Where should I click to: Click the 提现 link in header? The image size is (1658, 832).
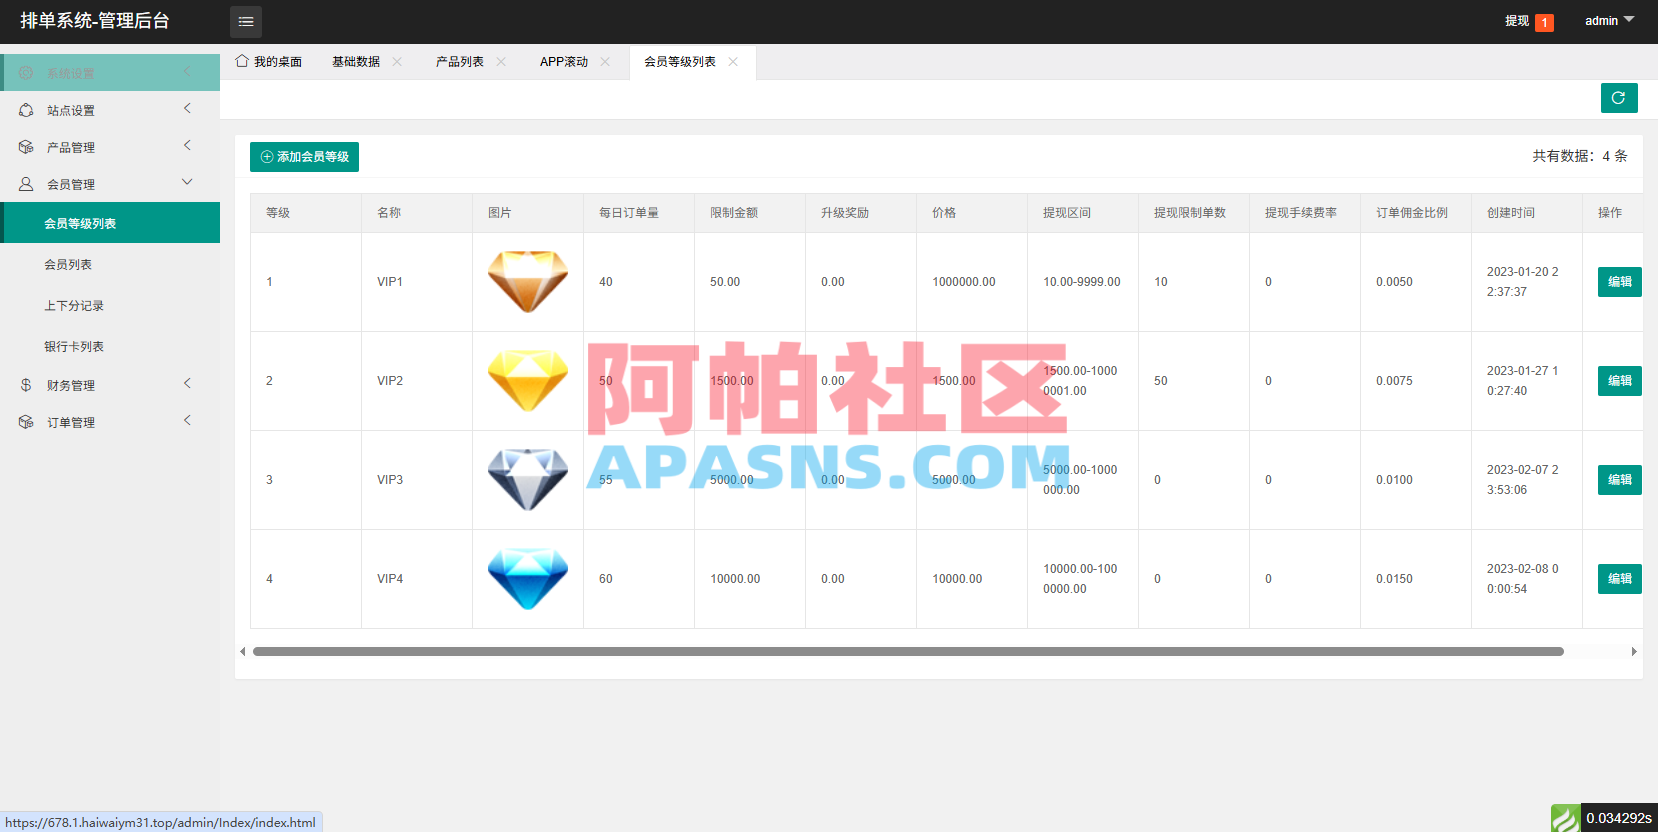pyautogui.click(x=1517, y=21)
